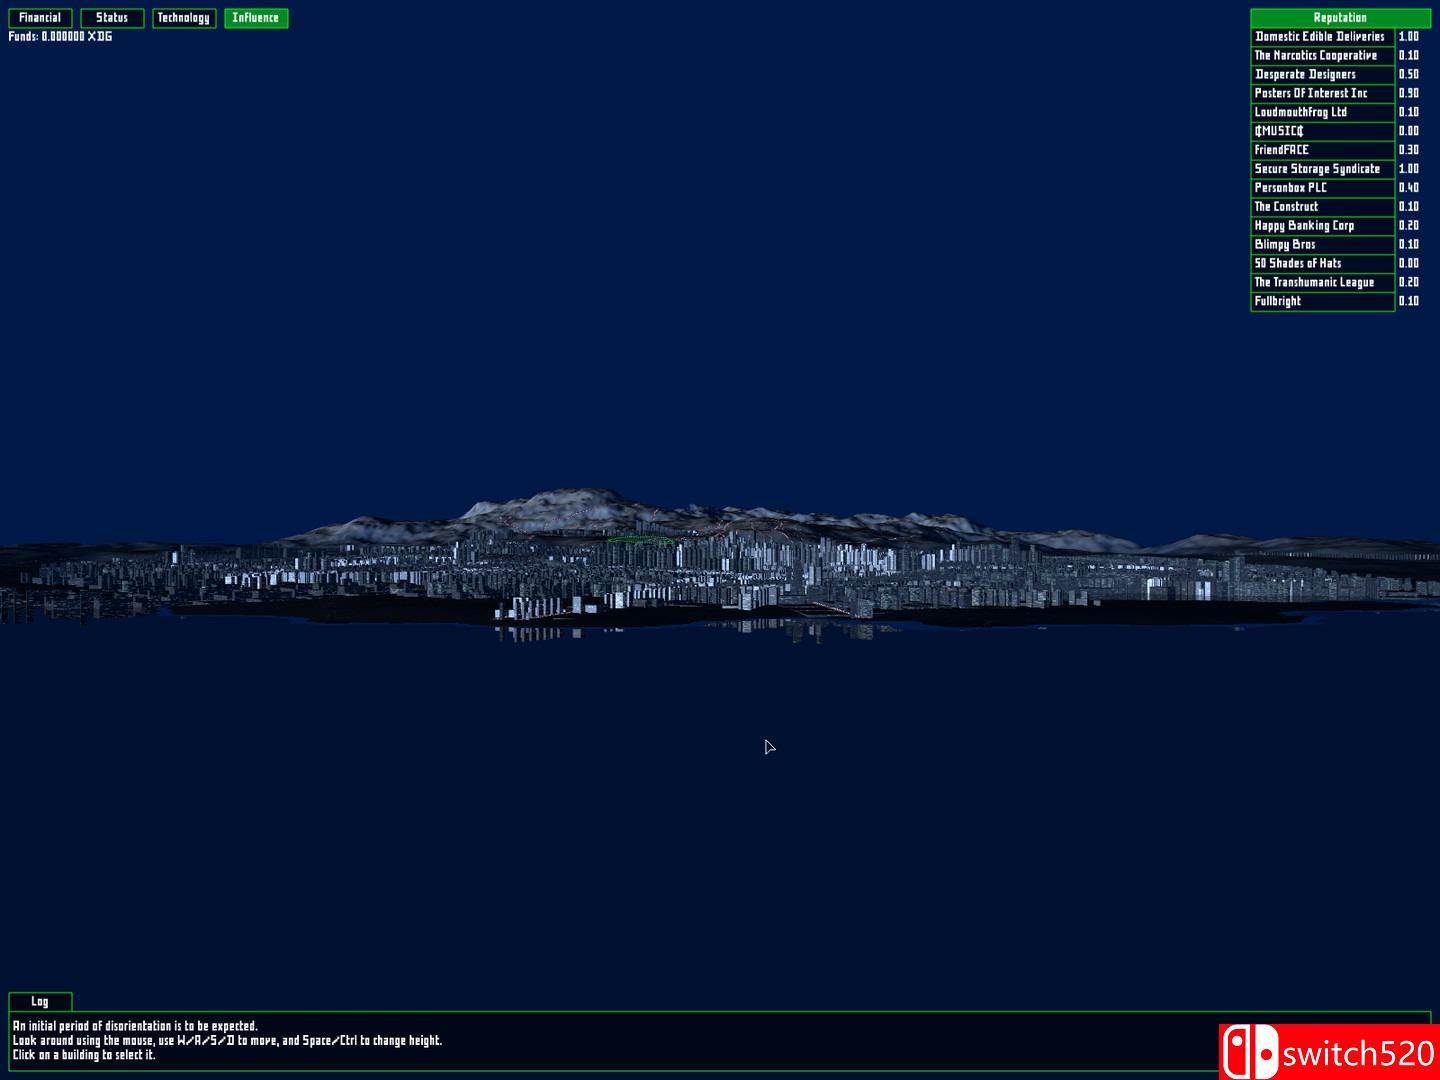Choose Desperate Designers from the Reputation panel
The width and height of the screenshot is (1440, 1080).
[1320, 74]
